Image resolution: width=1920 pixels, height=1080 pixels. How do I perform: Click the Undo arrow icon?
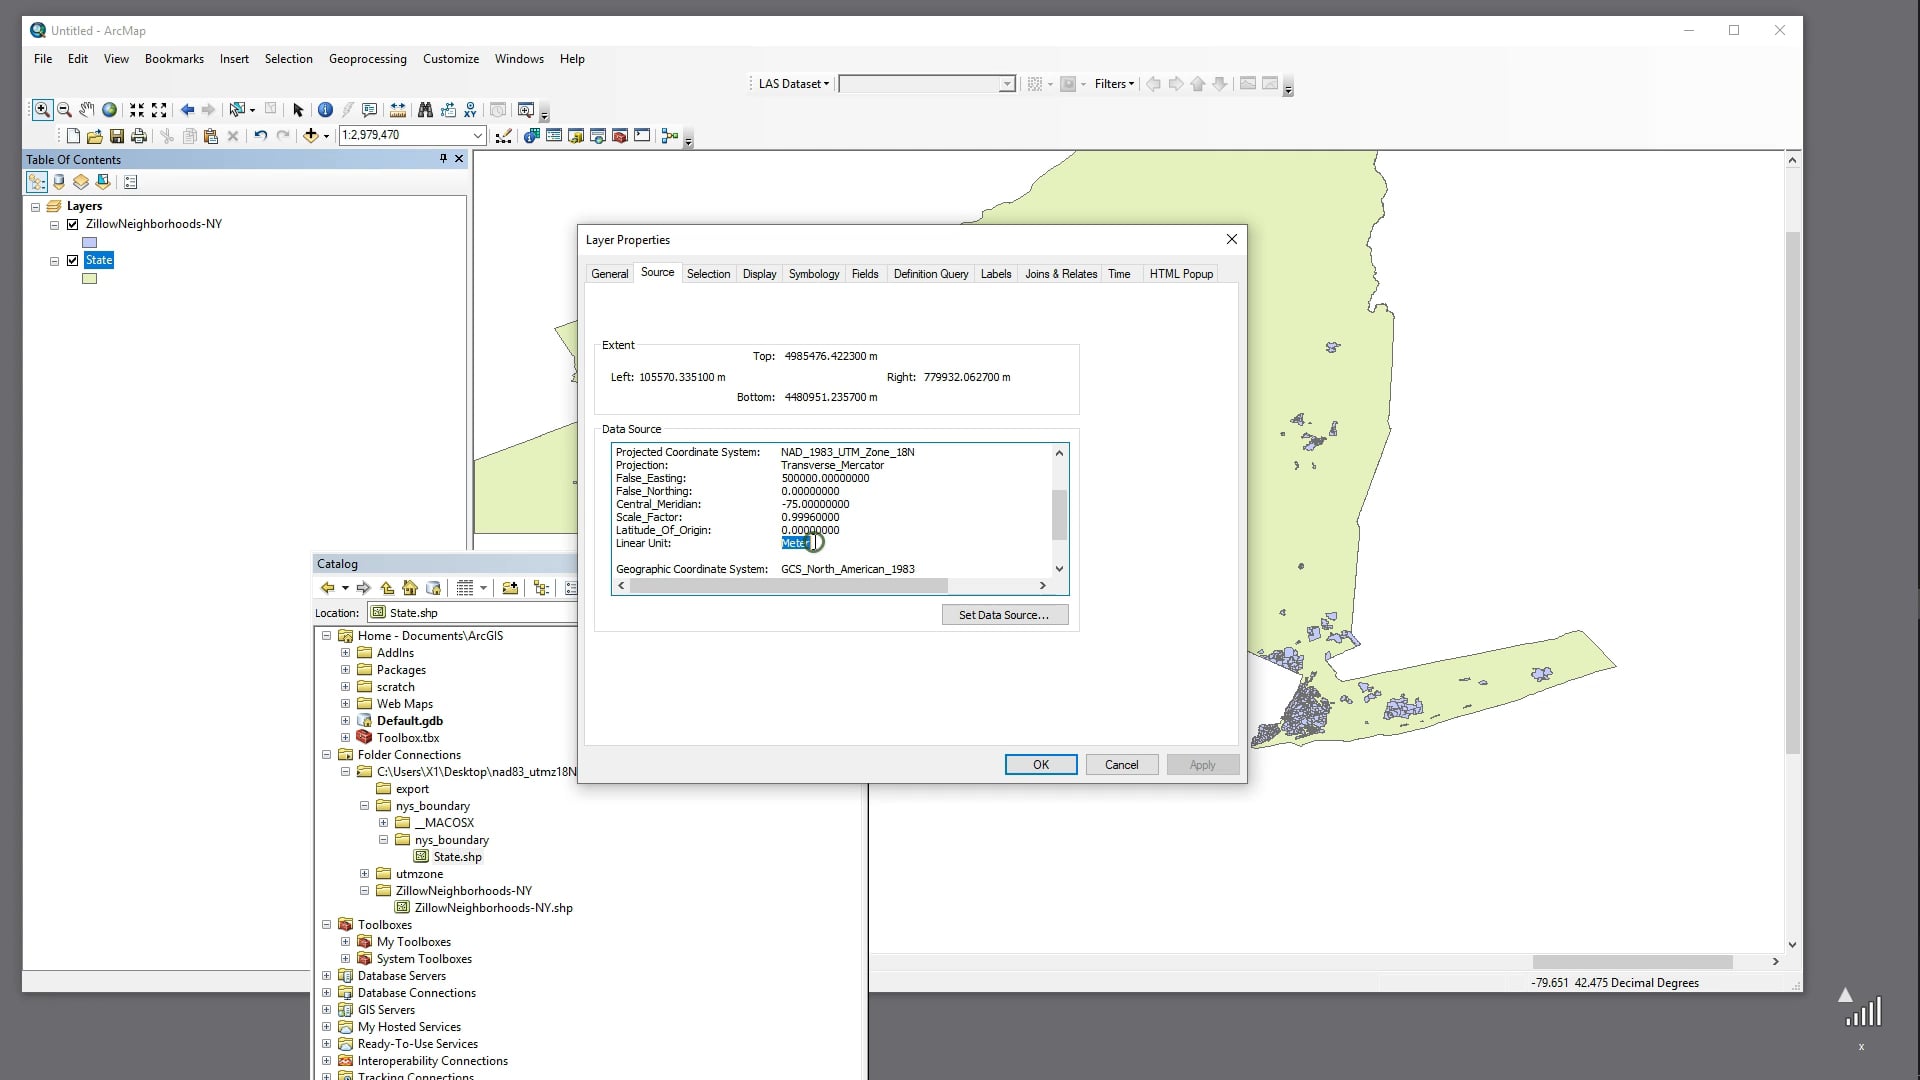(x=260, y=136)
